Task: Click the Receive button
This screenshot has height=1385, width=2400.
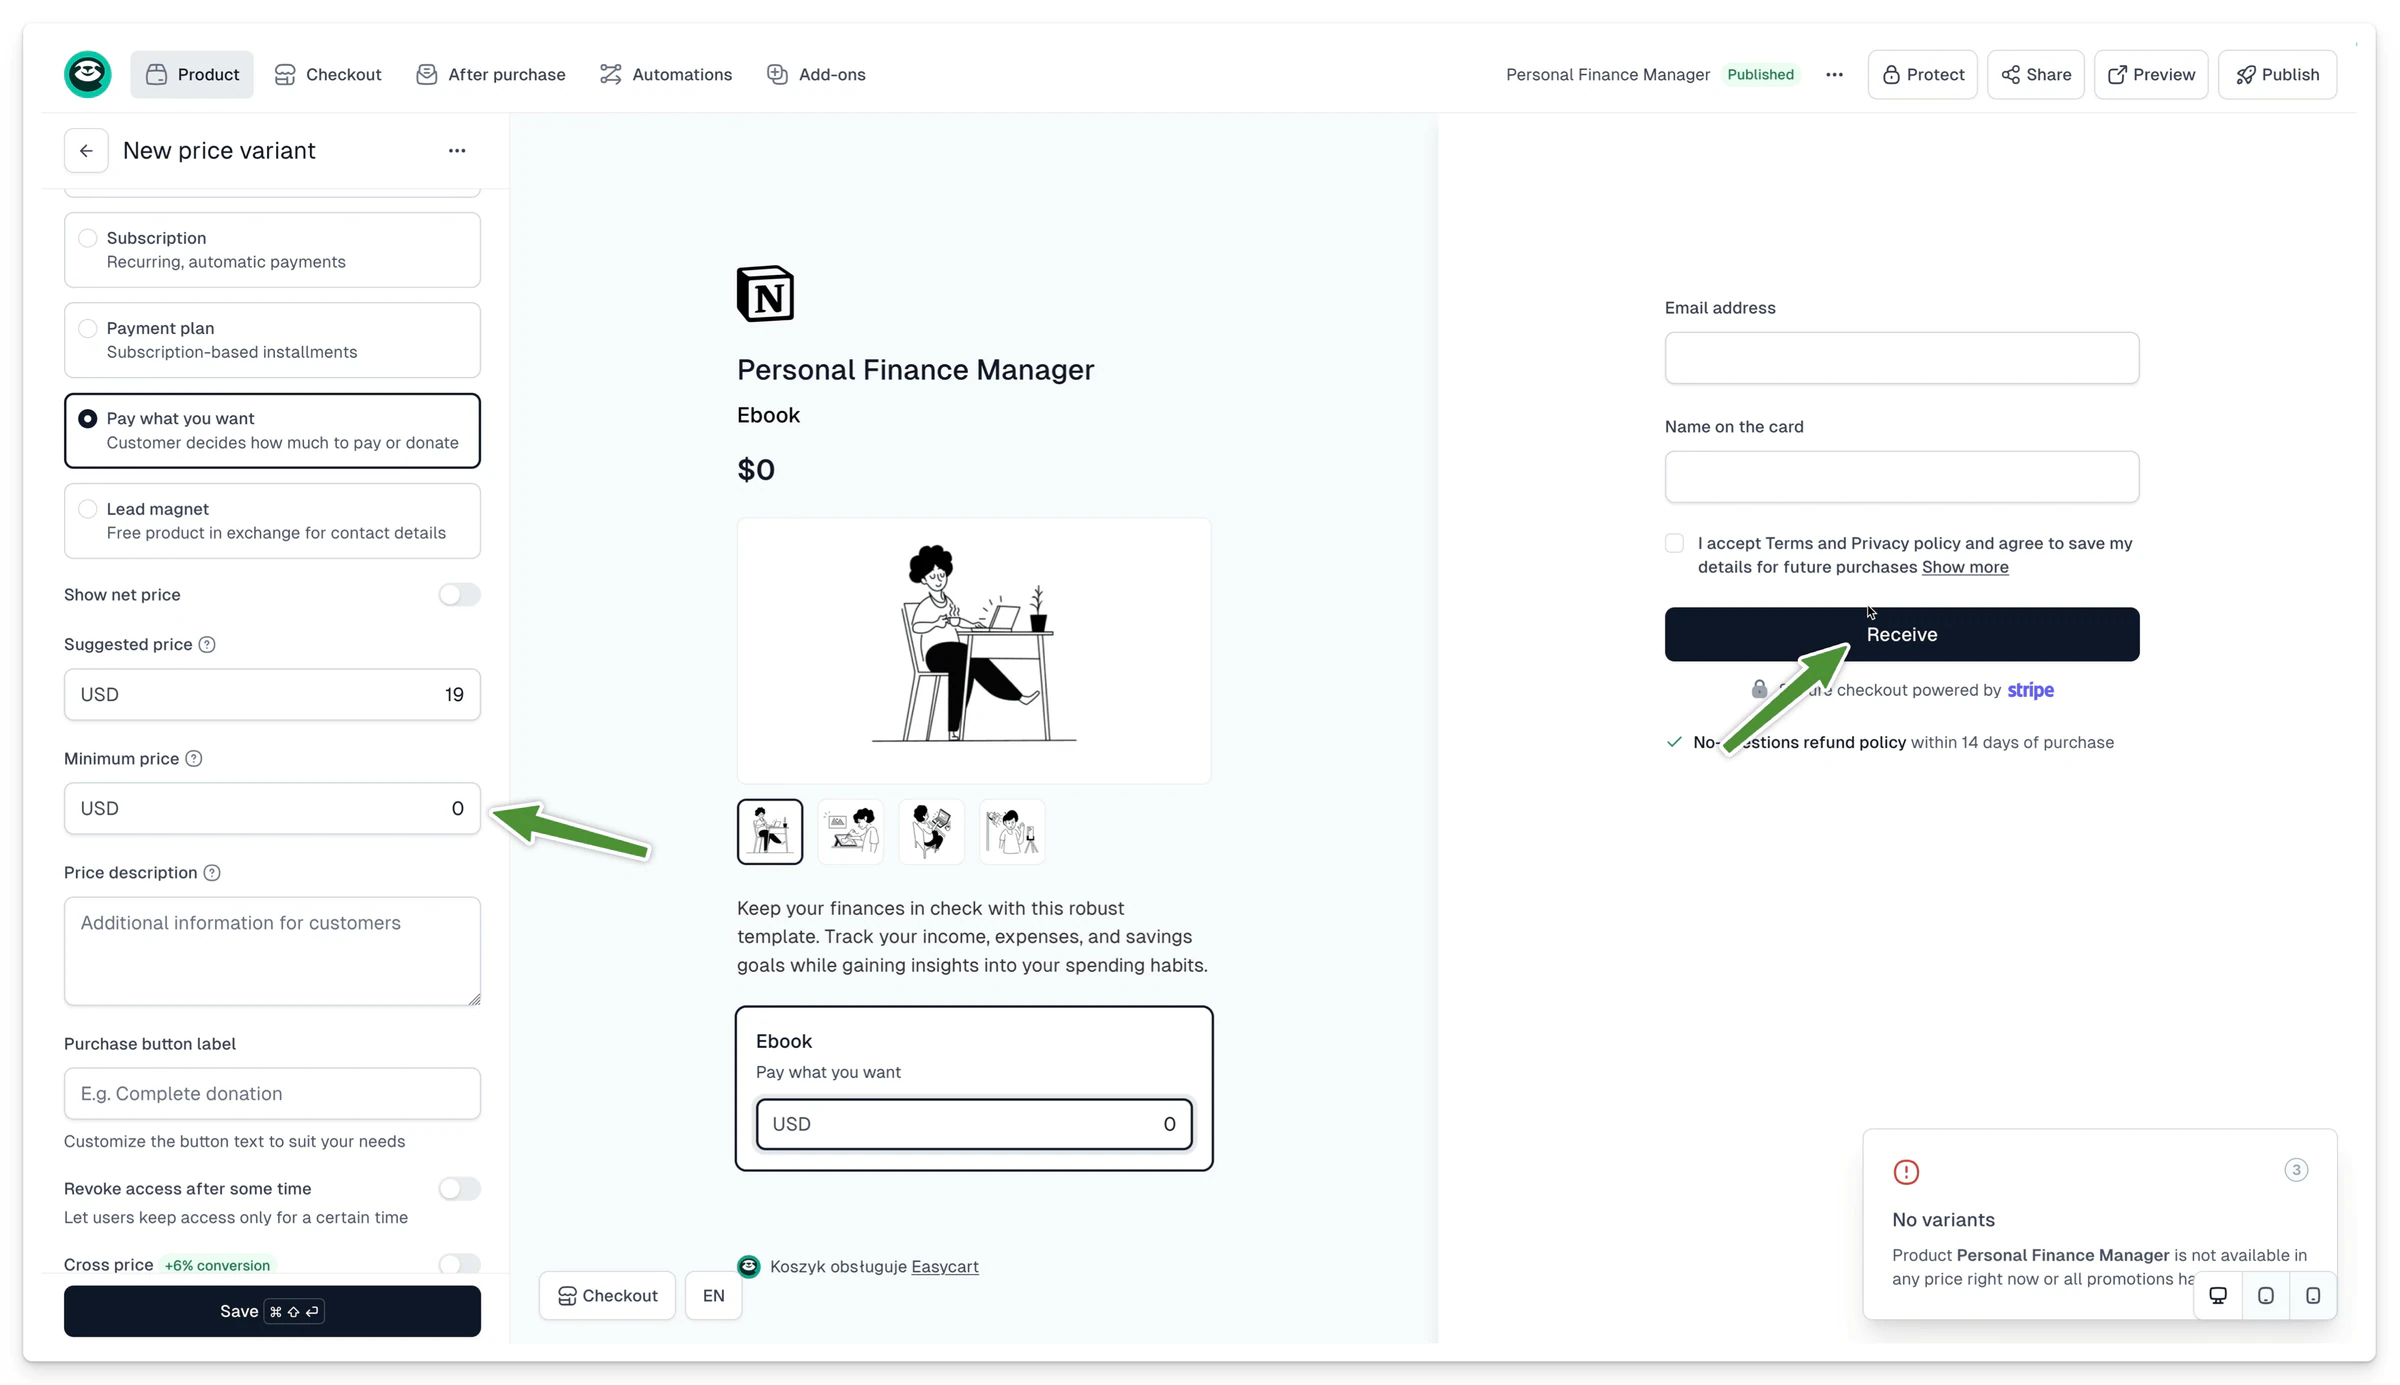Action: 1901,635
